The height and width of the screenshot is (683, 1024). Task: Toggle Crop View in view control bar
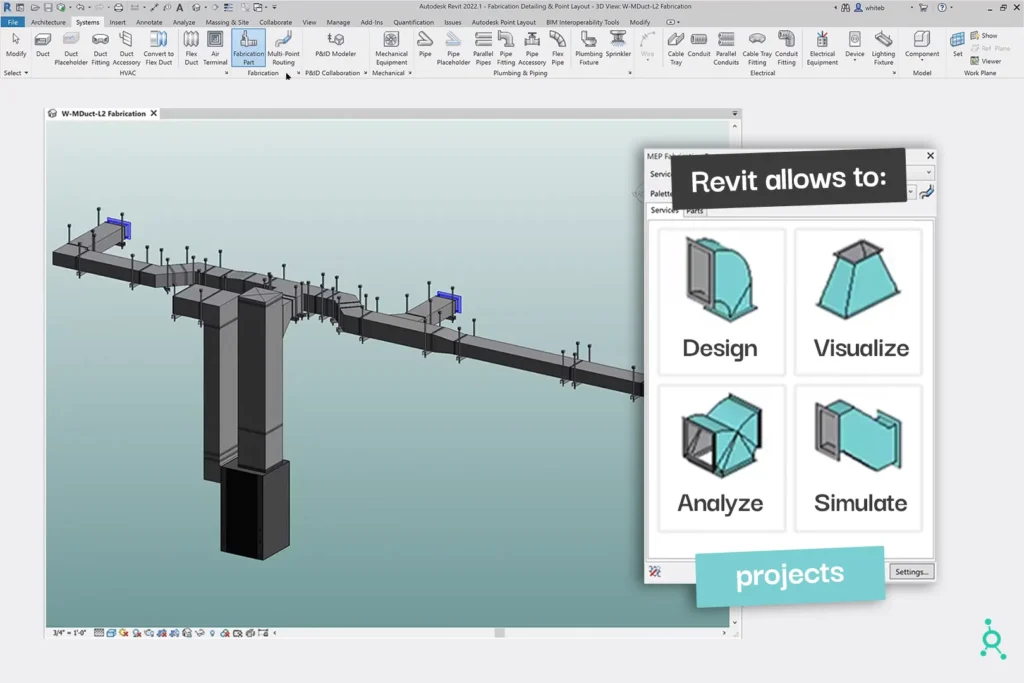[161, 633]
